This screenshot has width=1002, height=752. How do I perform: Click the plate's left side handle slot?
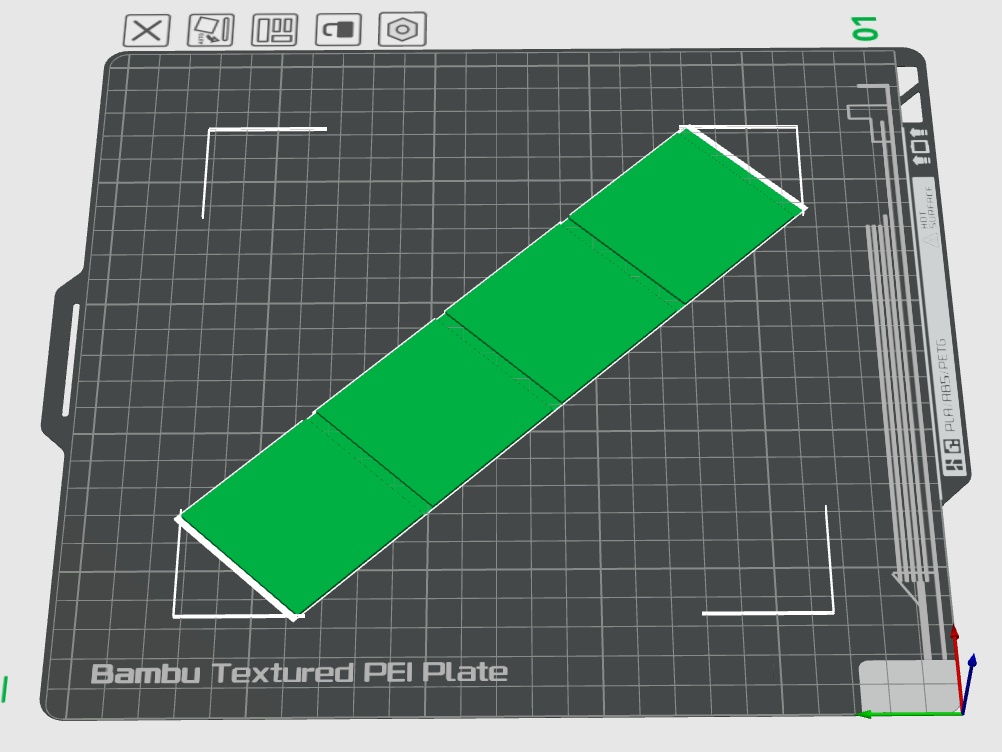(70, 361)
